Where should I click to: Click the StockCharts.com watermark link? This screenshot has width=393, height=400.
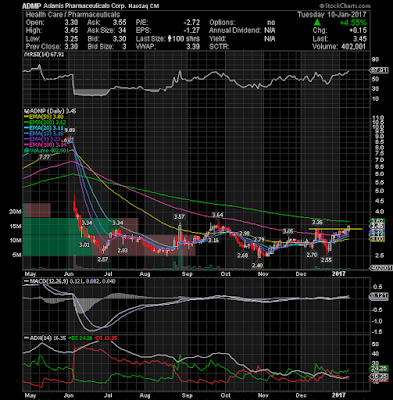tap(344, 6)
